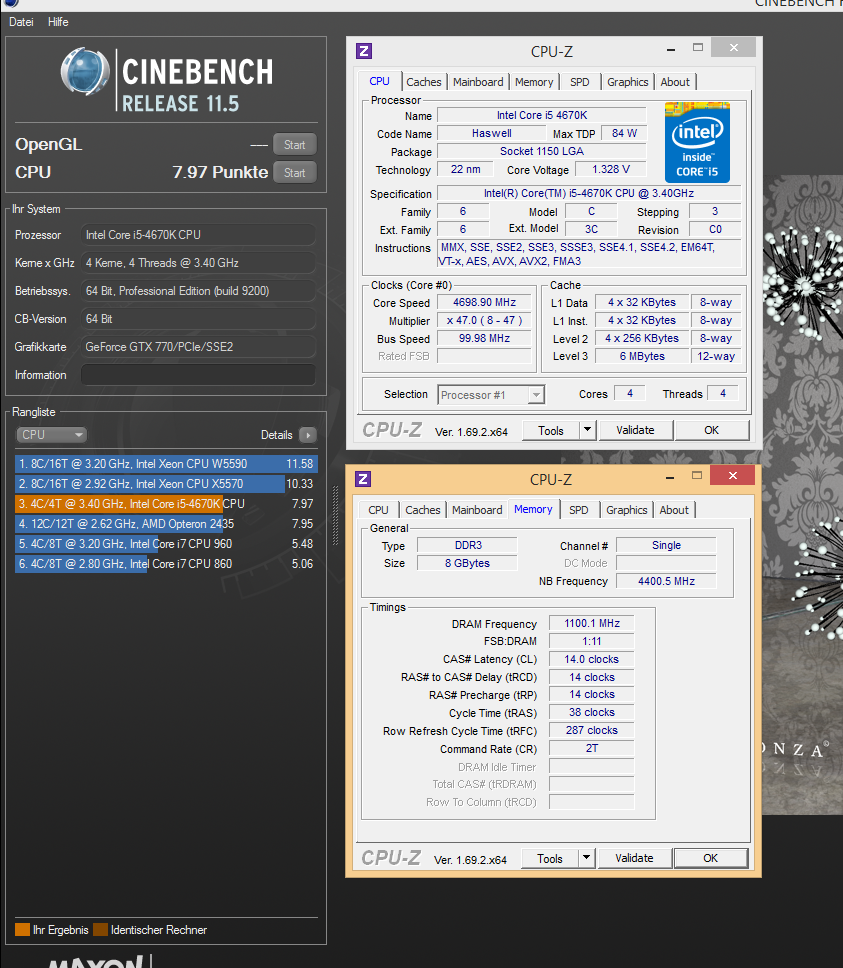Click the Command Rate value 2T
Screen dimensions: 843x968
591,748
